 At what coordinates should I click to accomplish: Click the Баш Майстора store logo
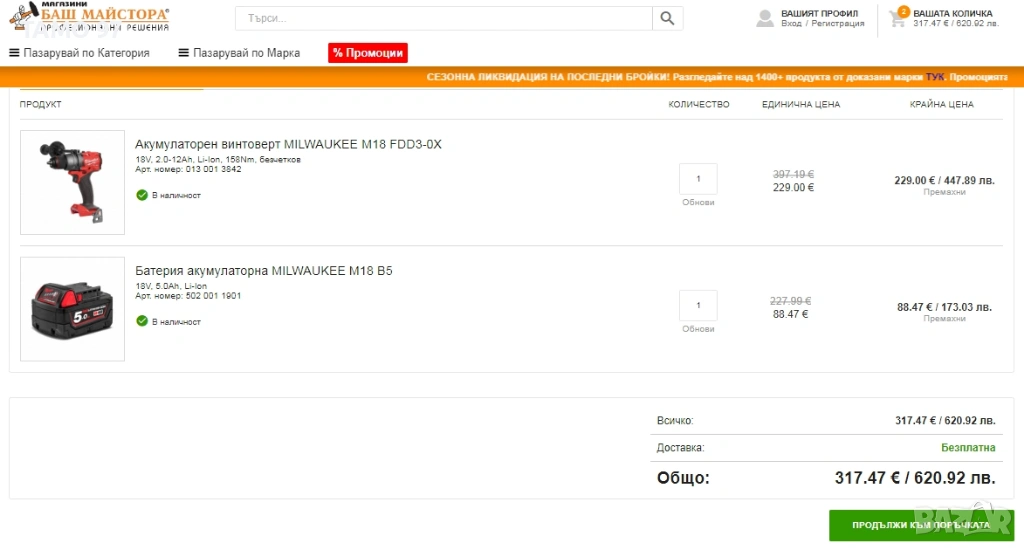tap(89, 18)
